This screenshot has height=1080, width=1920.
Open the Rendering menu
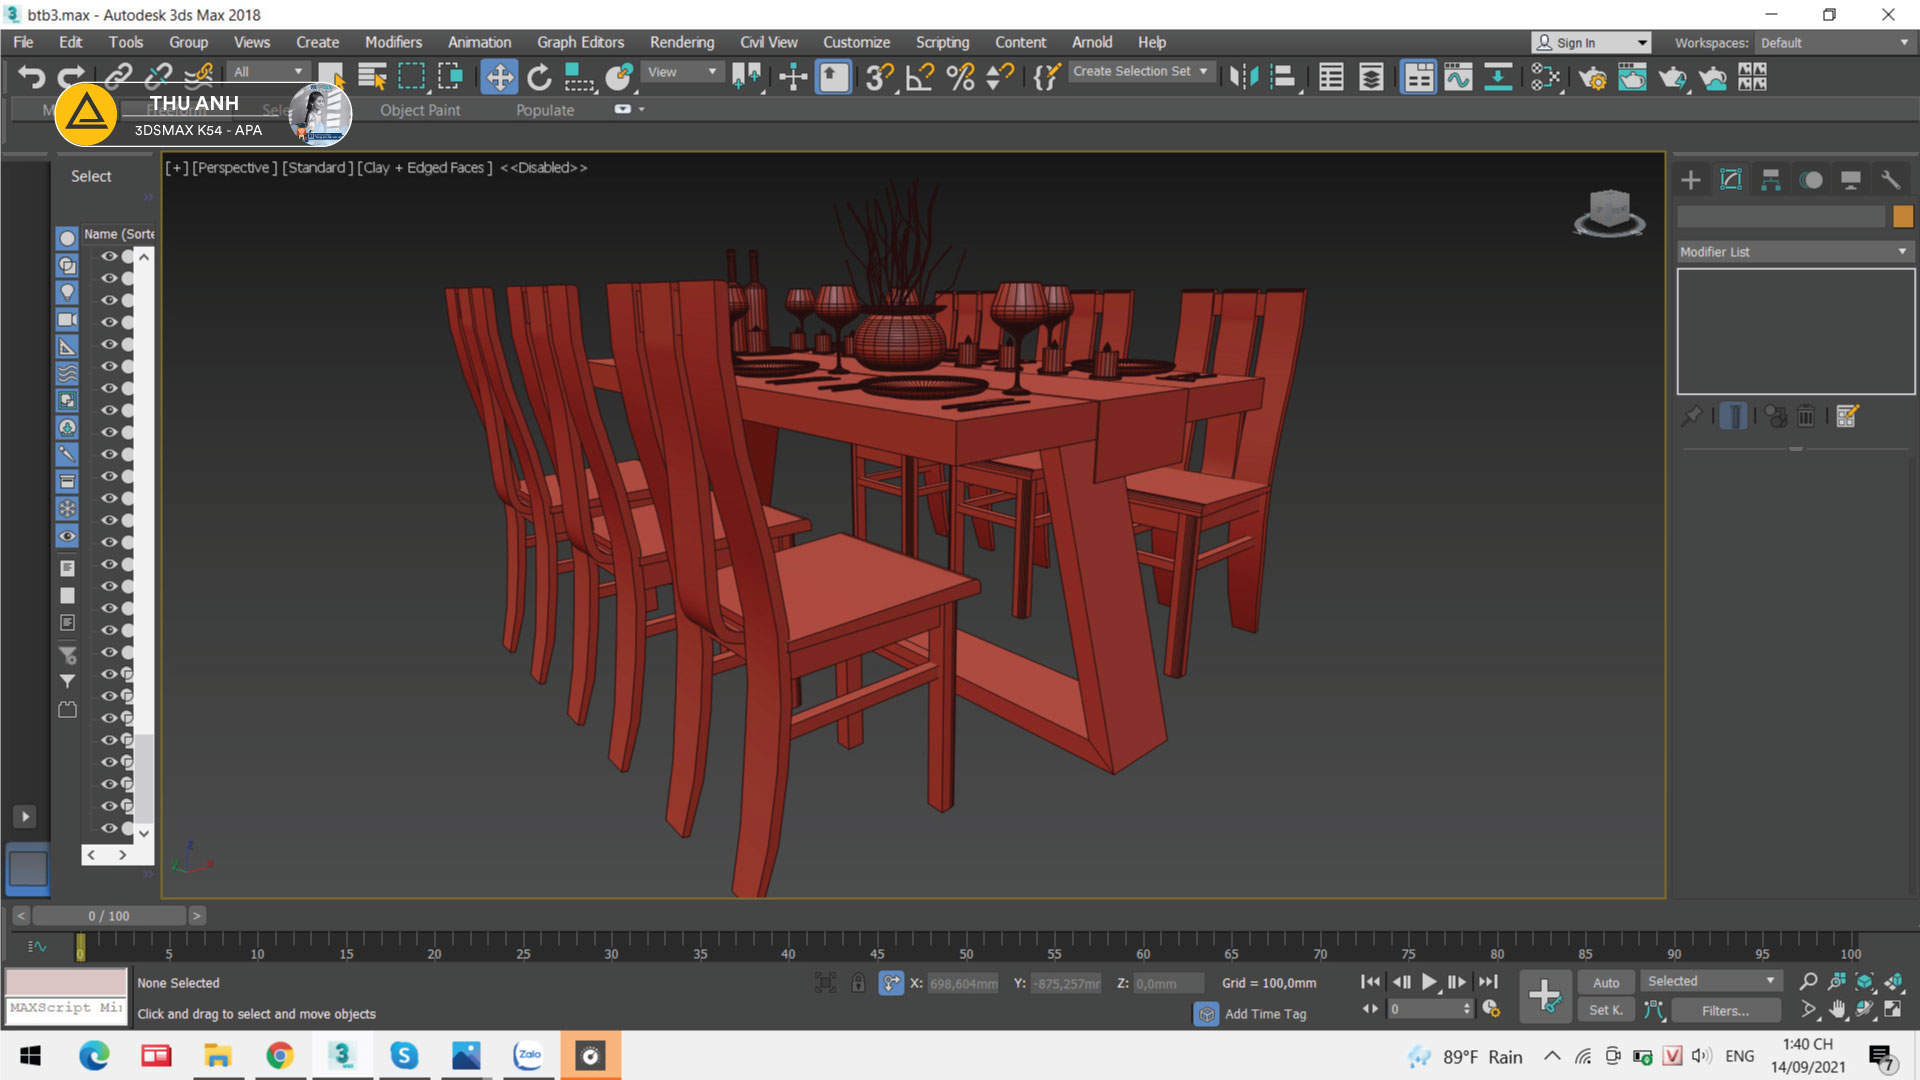(681, 42)
